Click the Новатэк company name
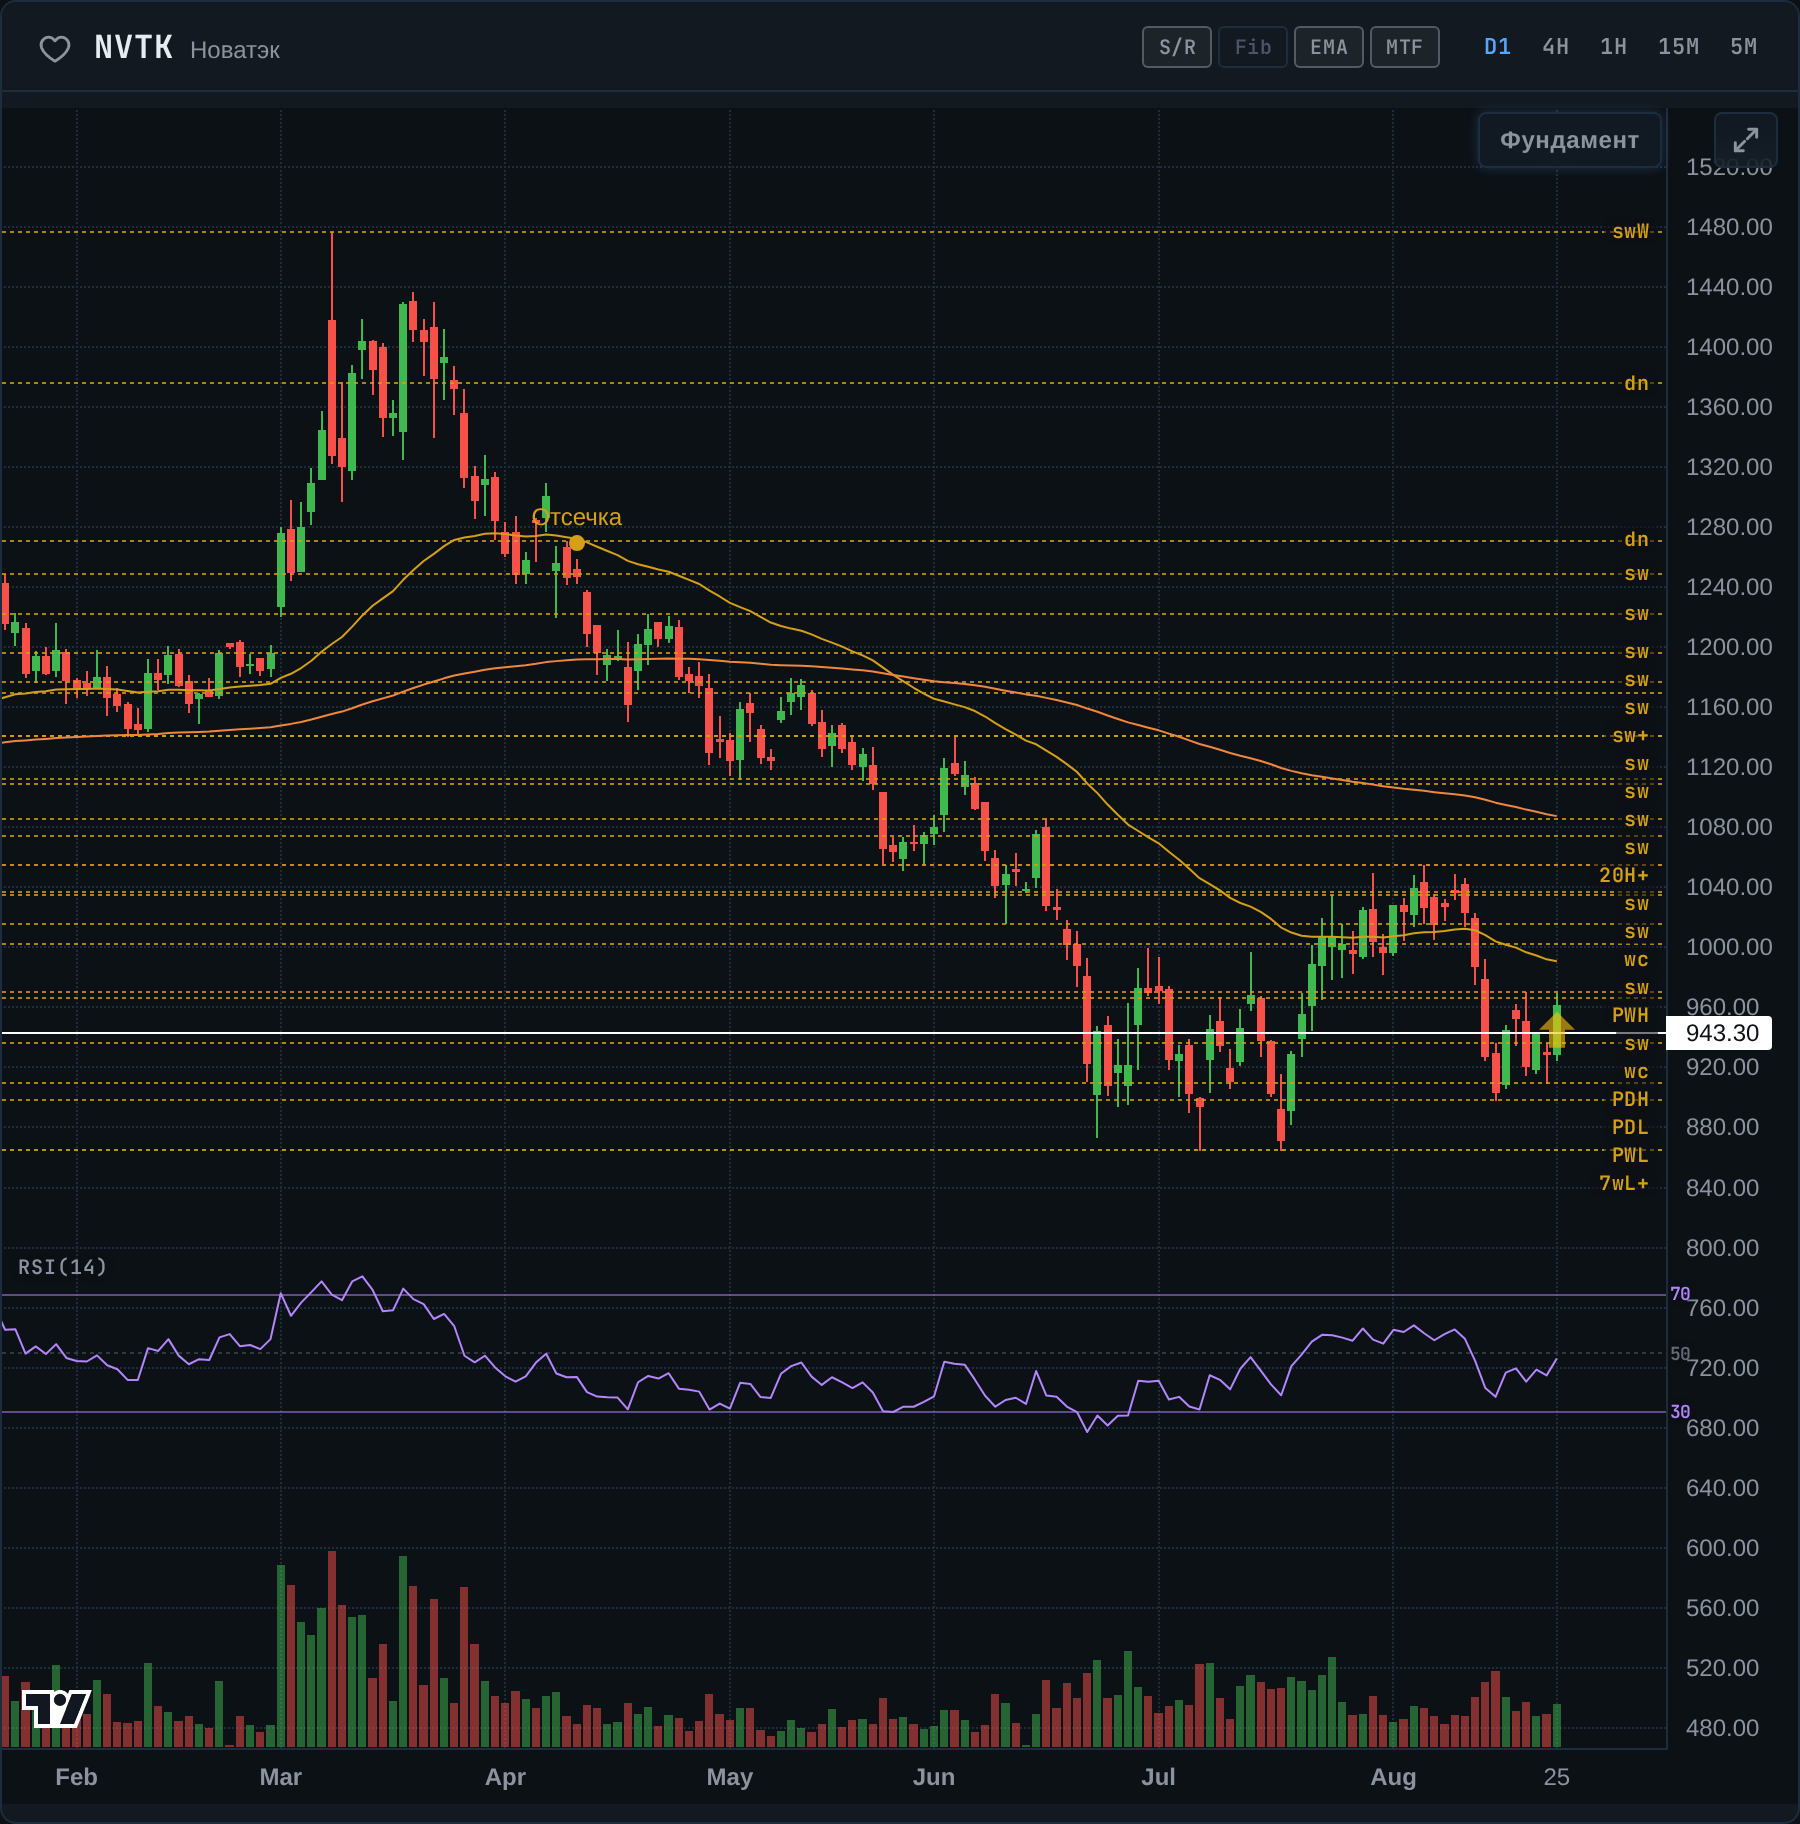The image size is (1800, 1824). pos(235,50)
